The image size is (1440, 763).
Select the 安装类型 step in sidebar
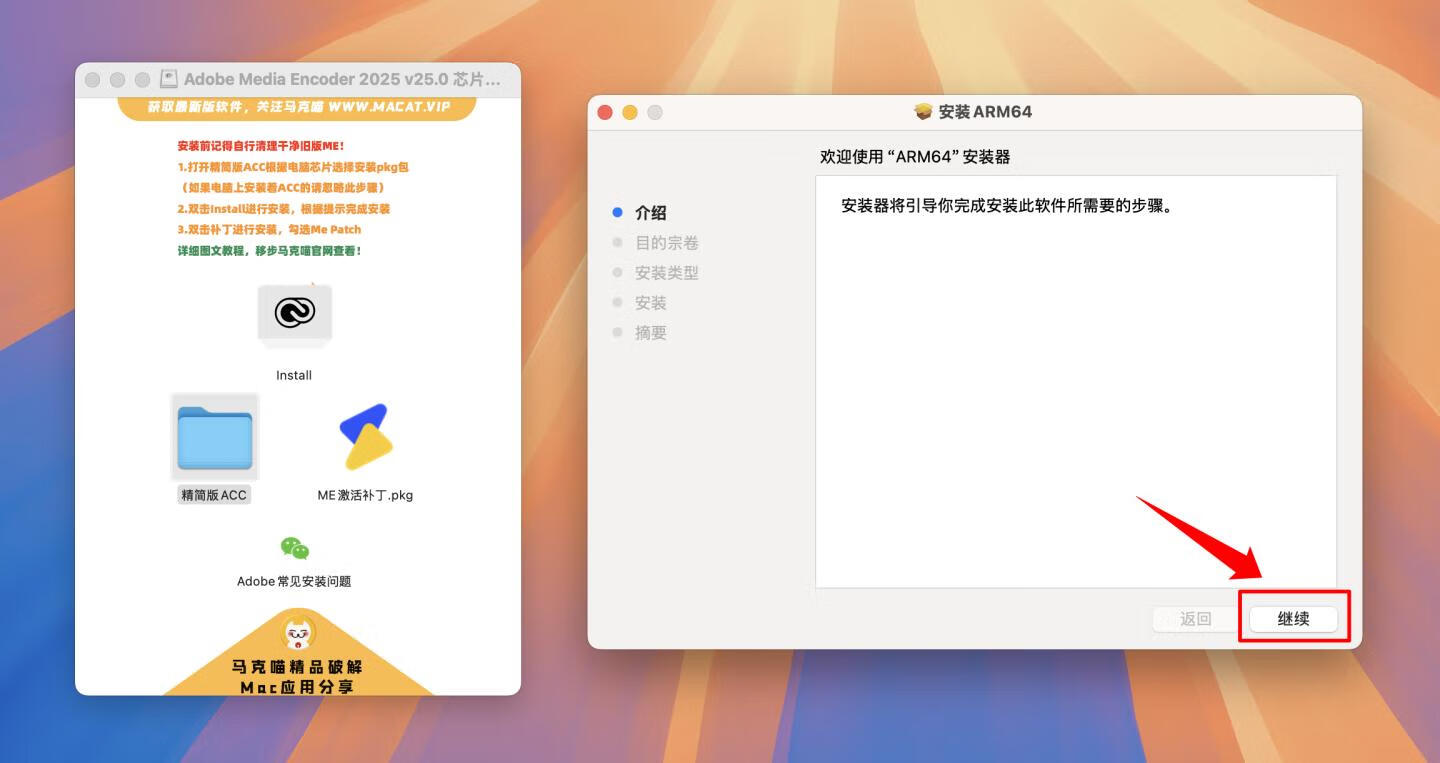[667, 273]
